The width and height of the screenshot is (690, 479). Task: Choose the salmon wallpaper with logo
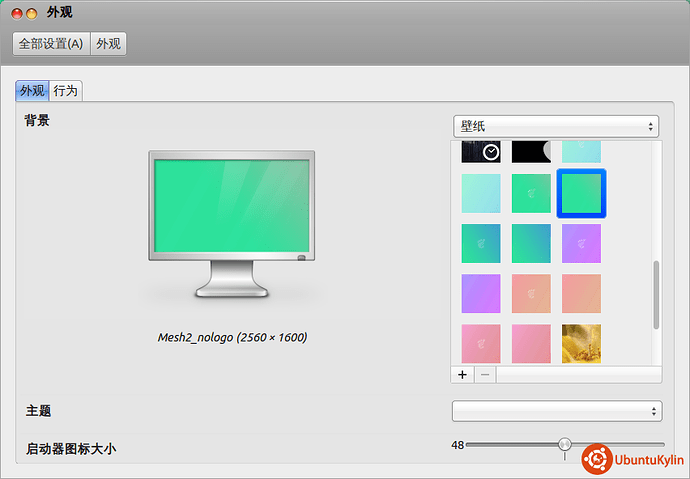tap(531, 293)
